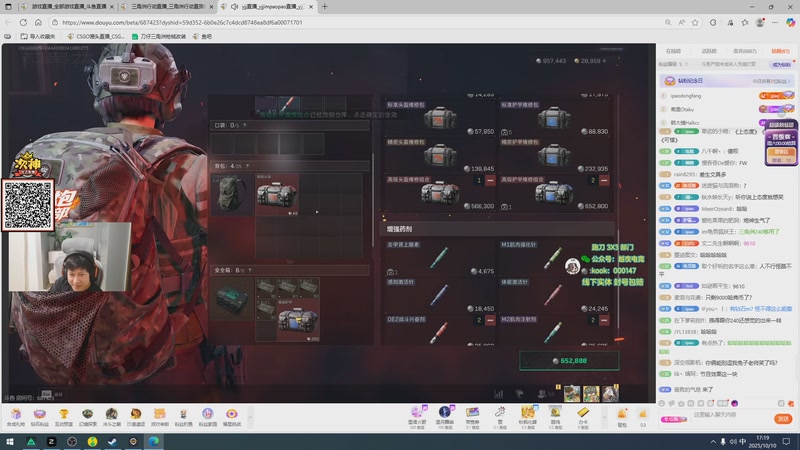The image size is (800, 450).
Task: Add currency with the plus beside 28,959
Action: (x=605, y=61)
